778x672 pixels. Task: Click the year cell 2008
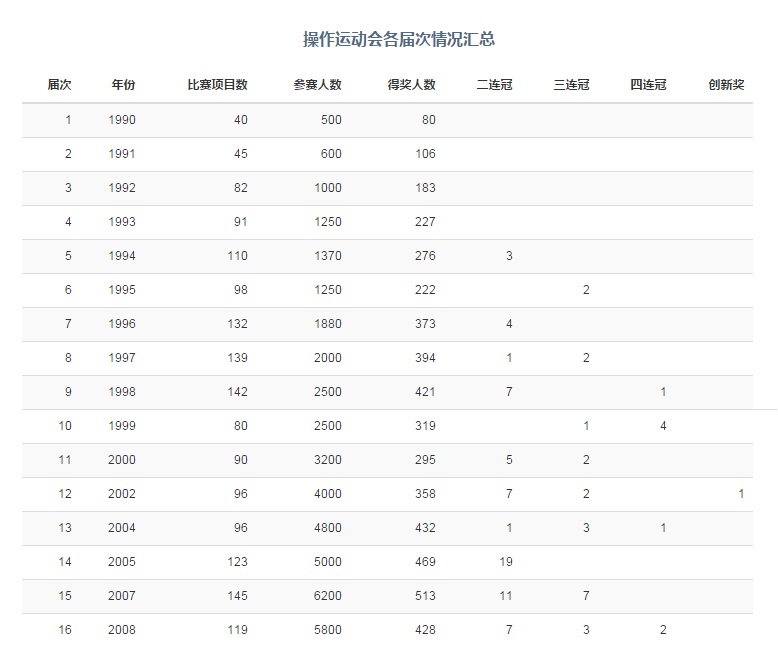click(122, 630)
